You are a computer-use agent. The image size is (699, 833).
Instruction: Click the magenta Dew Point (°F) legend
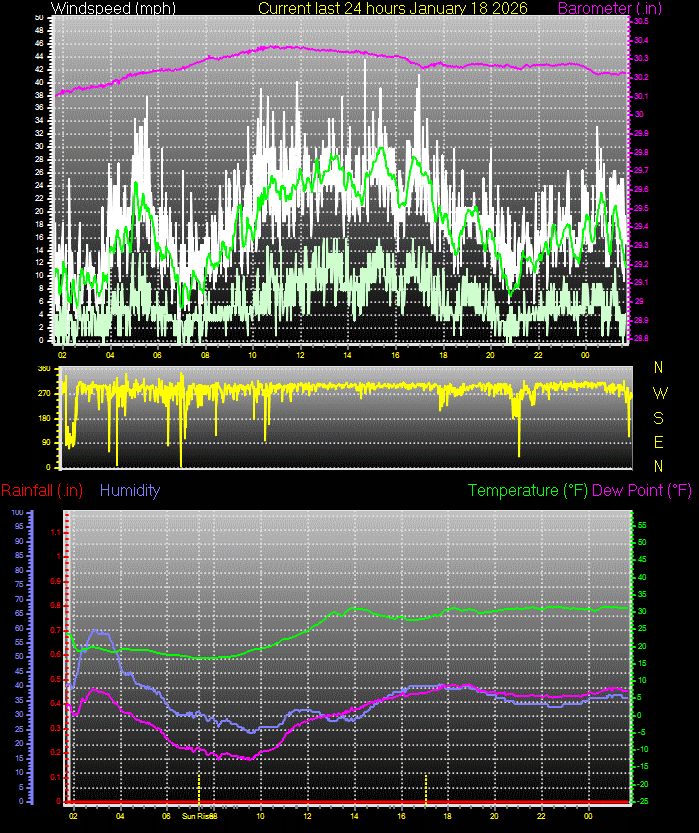(x=642, y=490)
